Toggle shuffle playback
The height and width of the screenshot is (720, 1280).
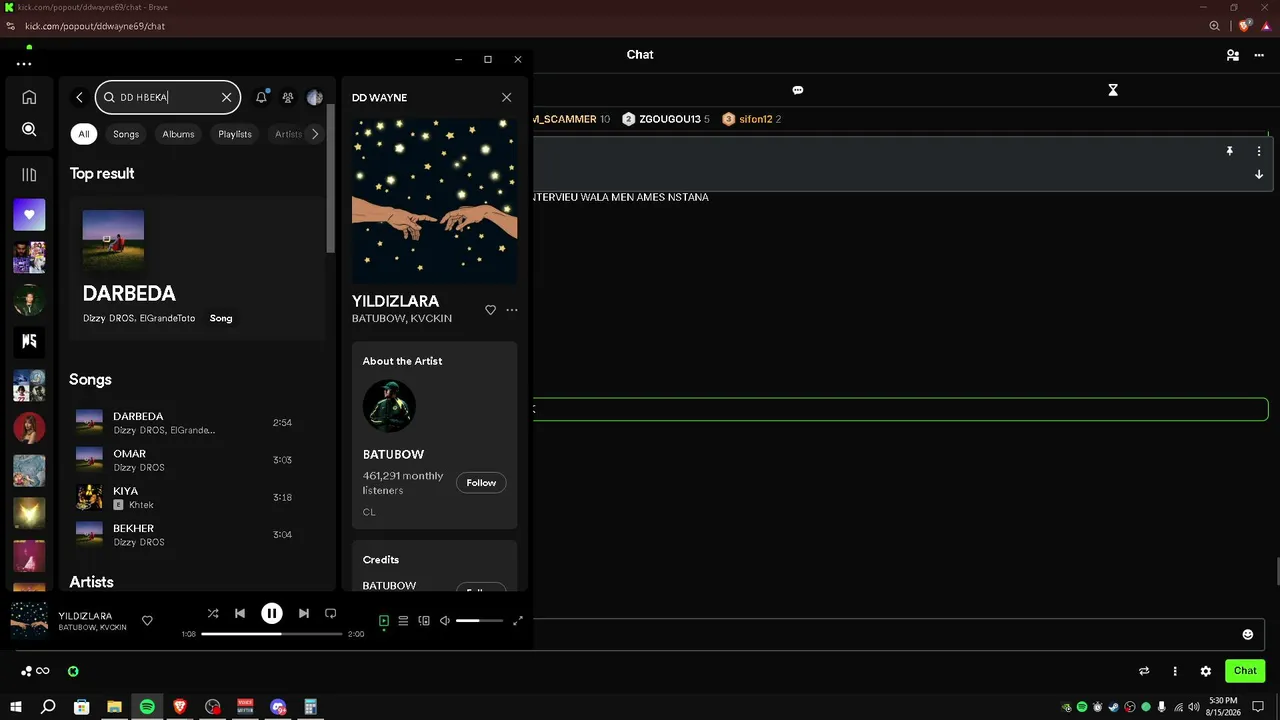pyautogui.click(x=213, y=613)
